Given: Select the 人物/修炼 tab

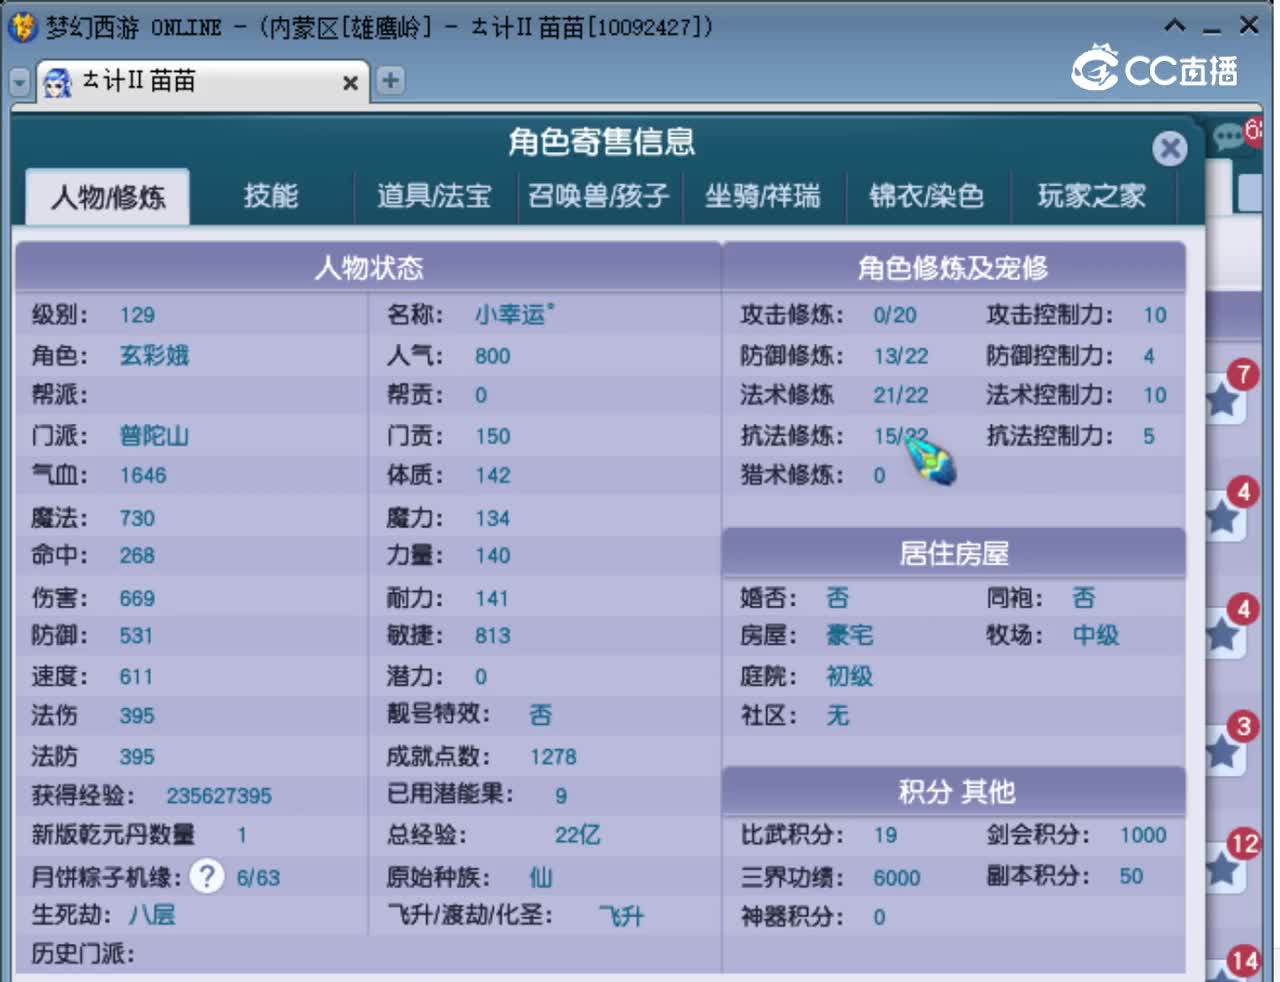Looking at the screenshot, I should pyautogui.click(x=108, y=197).
